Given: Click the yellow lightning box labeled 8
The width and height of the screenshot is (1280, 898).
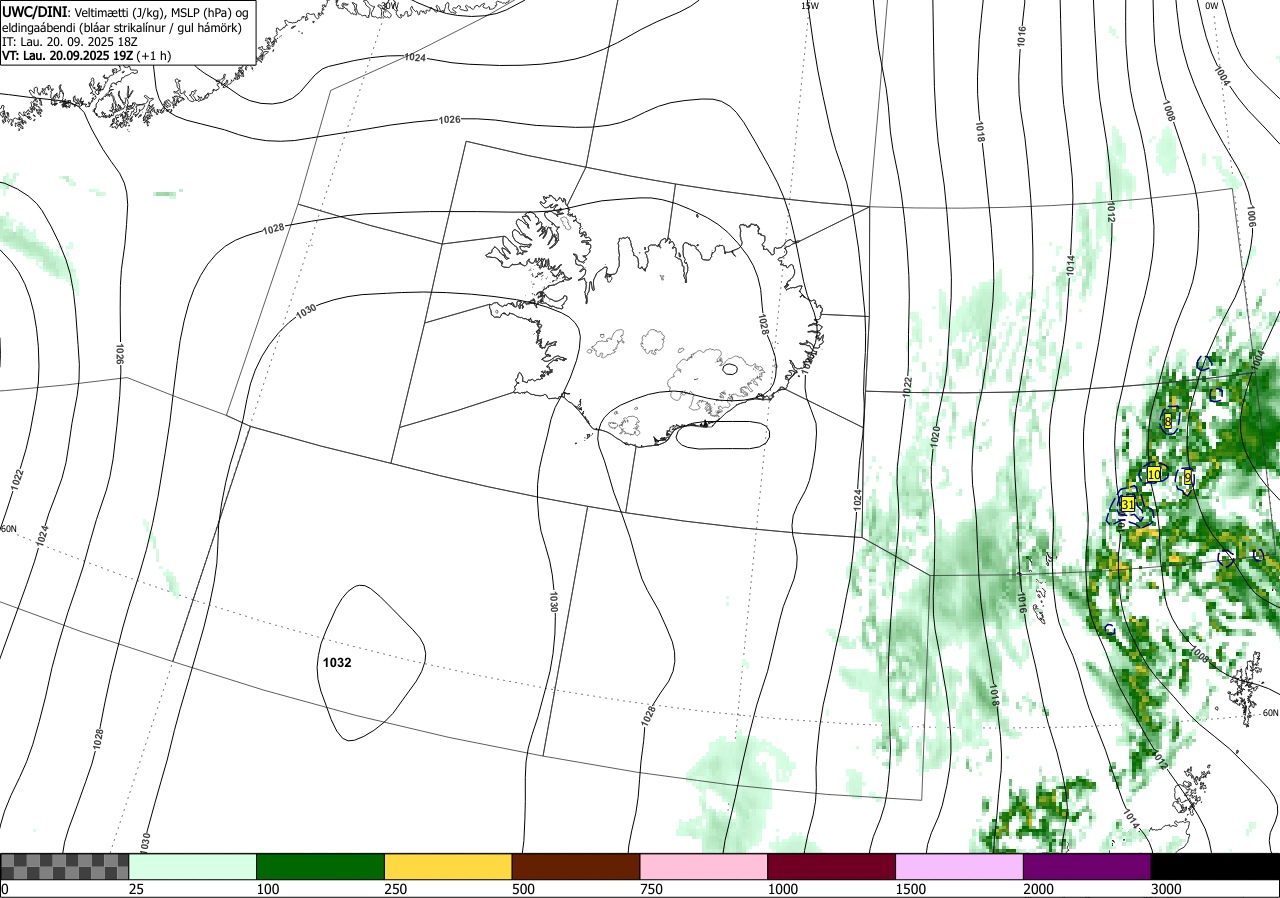Looking at the screenshot, I should tap(1168, 422).
